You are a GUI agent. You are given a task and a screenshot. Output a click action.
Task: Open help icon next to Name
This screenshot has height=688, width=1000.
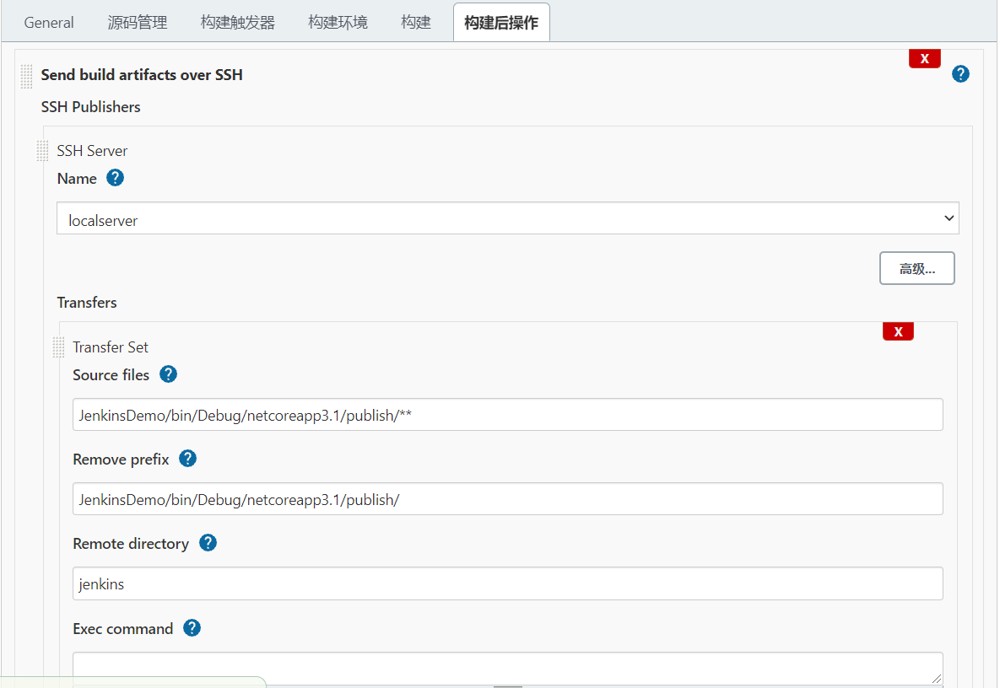click(115, 178)
